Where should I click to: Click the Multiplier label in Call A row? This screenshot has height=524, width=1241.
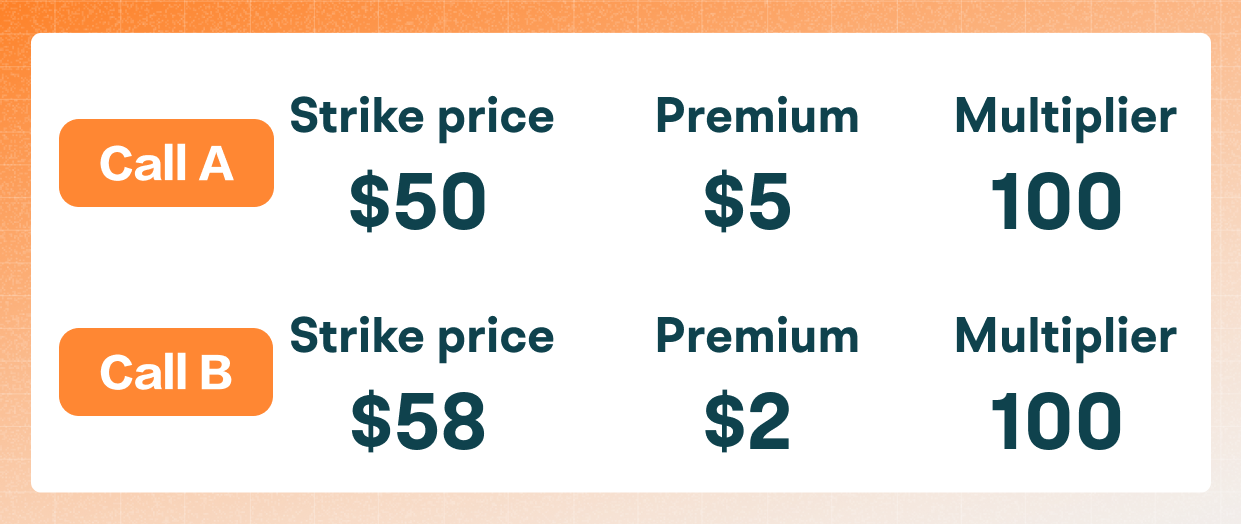(1065, 117)
